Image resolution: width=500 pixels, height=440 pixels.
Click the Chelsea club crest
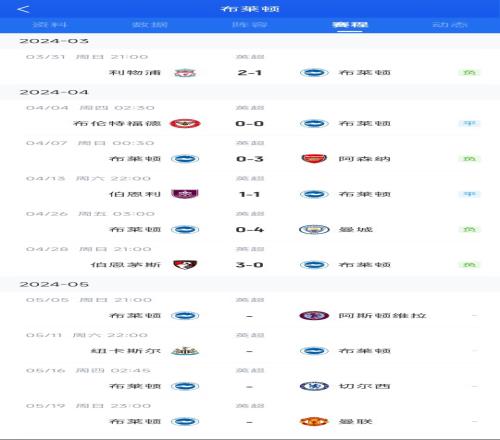[314, 386]
